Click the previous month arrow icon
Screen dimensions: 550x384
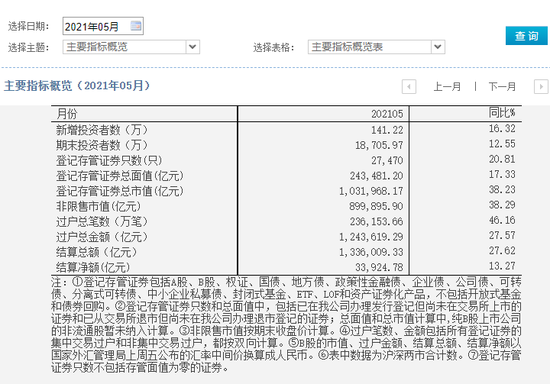pyautogui.click(x=409, y=87)
